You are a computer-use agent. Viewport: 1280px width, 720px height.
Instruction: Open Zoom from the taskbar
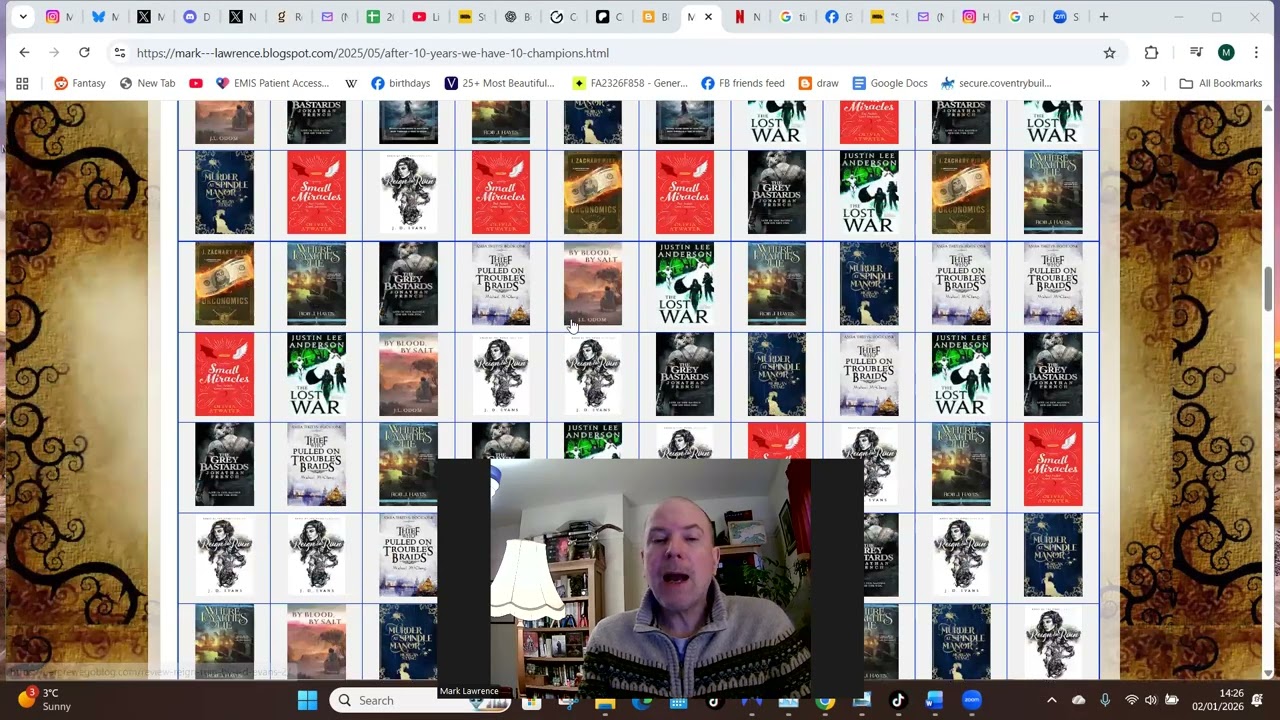(x=972, y=700)
